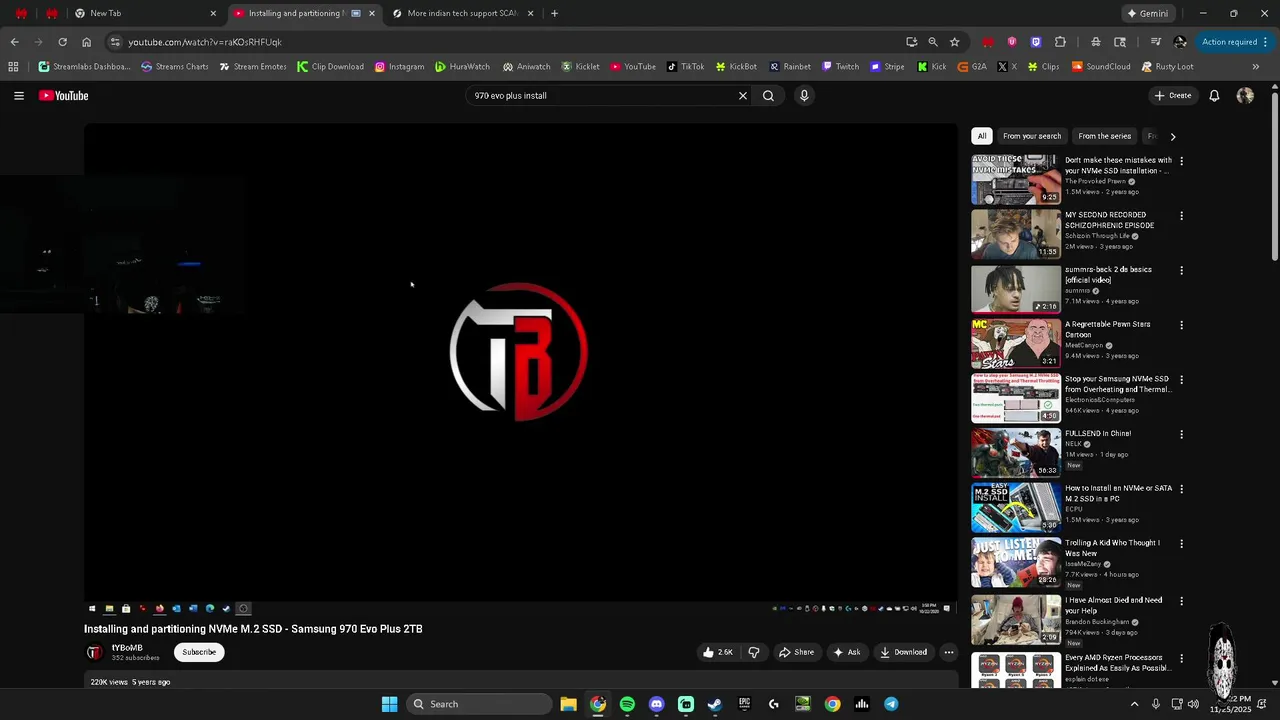Bookmark this page with the star

(x=954, y=42)
